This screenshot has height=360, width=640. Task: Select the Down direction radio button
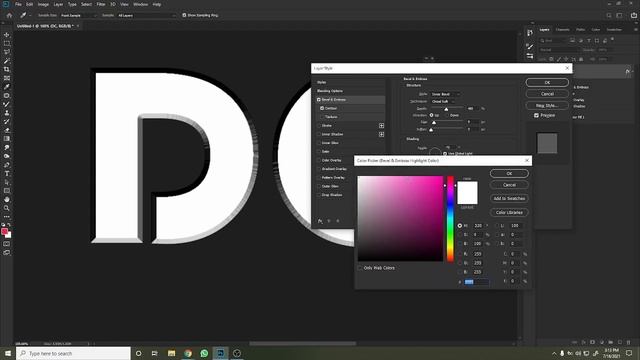pos(447,115)
